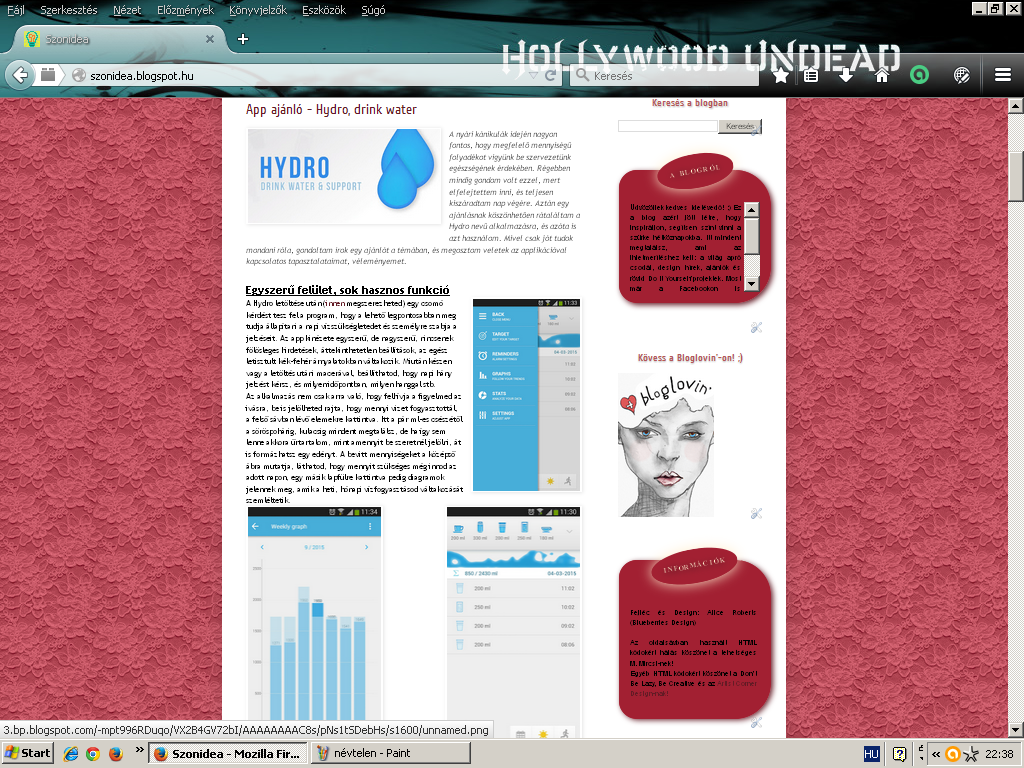Open the Eszközök menu
The image size is (1024, 768).
pyautogui.click(x=324, y=10)
